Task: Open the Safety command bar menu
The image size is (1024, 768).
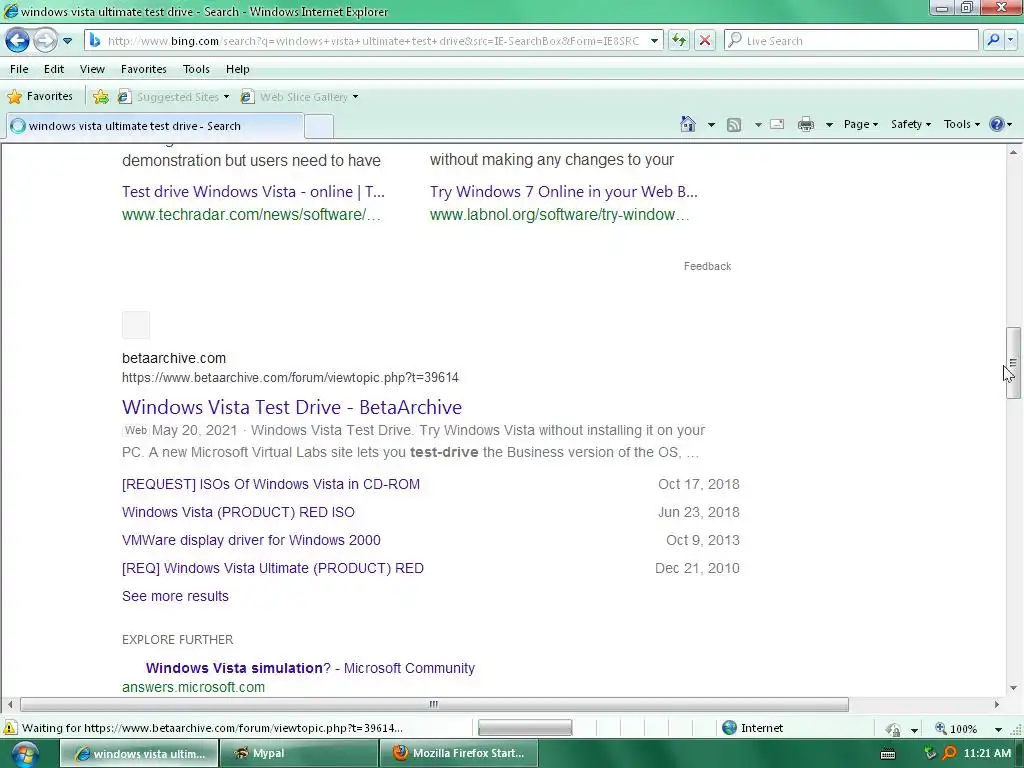Action: tap(910, 124)
